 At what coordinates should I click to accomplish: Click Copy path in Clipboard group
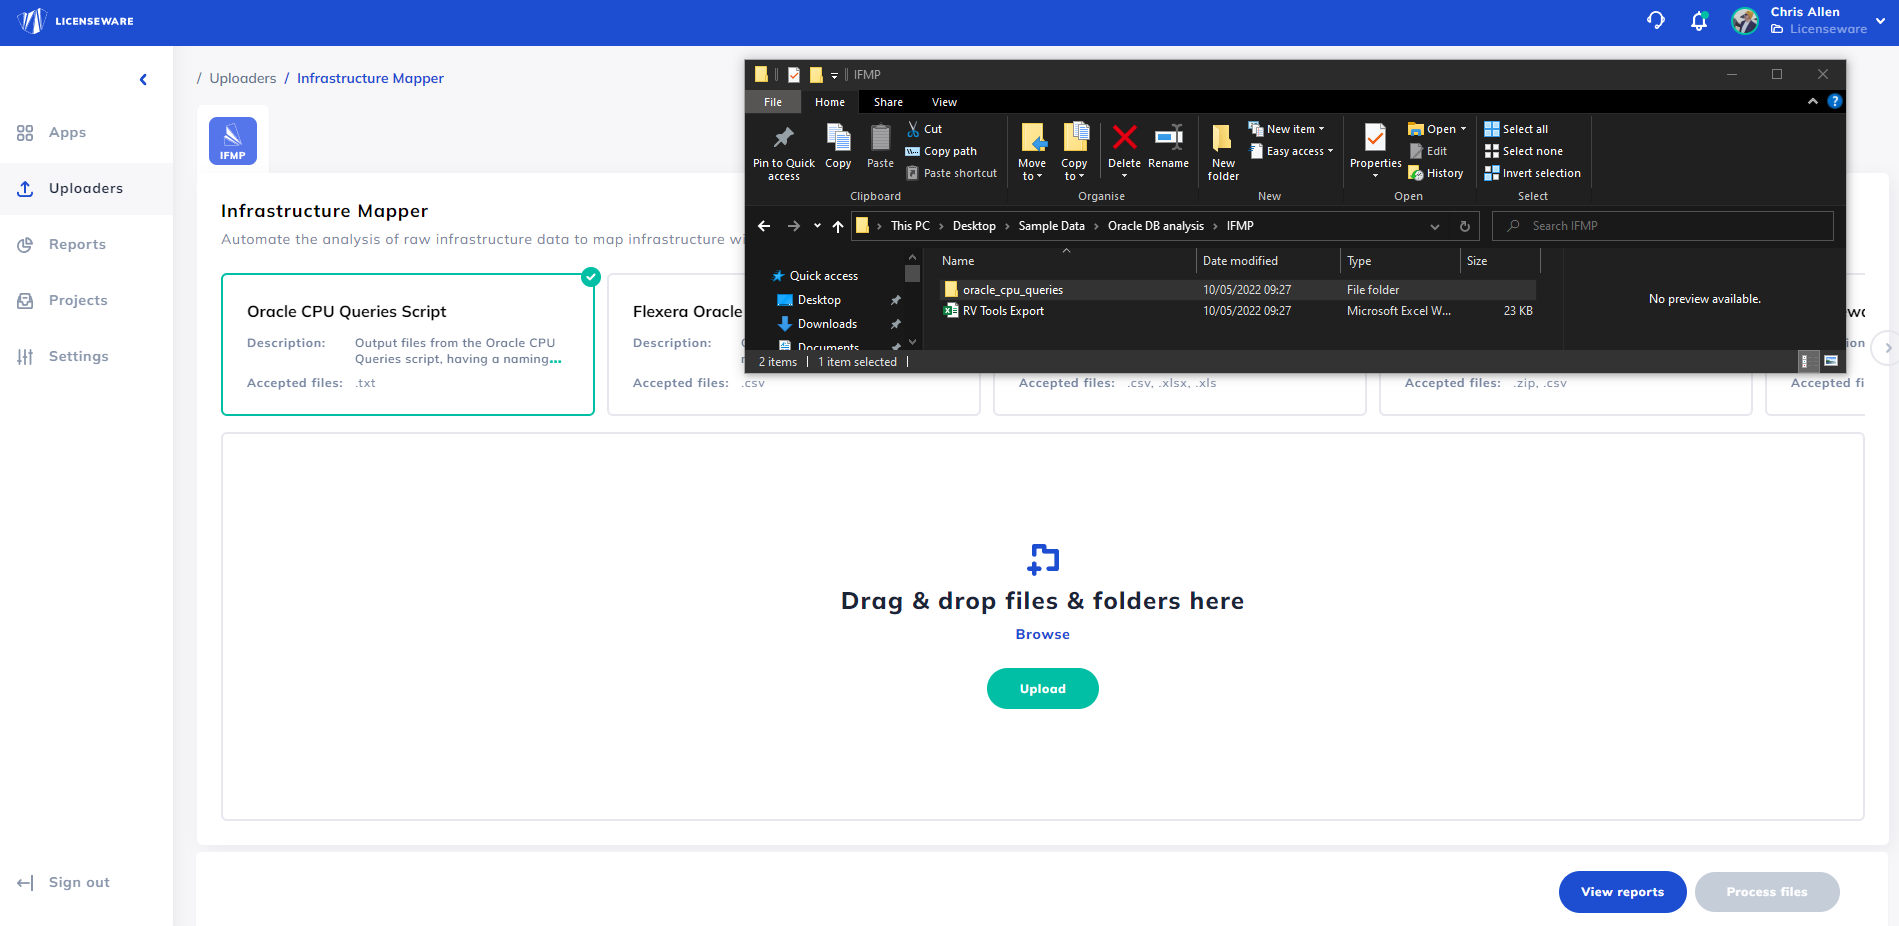[x=941, y=151]
